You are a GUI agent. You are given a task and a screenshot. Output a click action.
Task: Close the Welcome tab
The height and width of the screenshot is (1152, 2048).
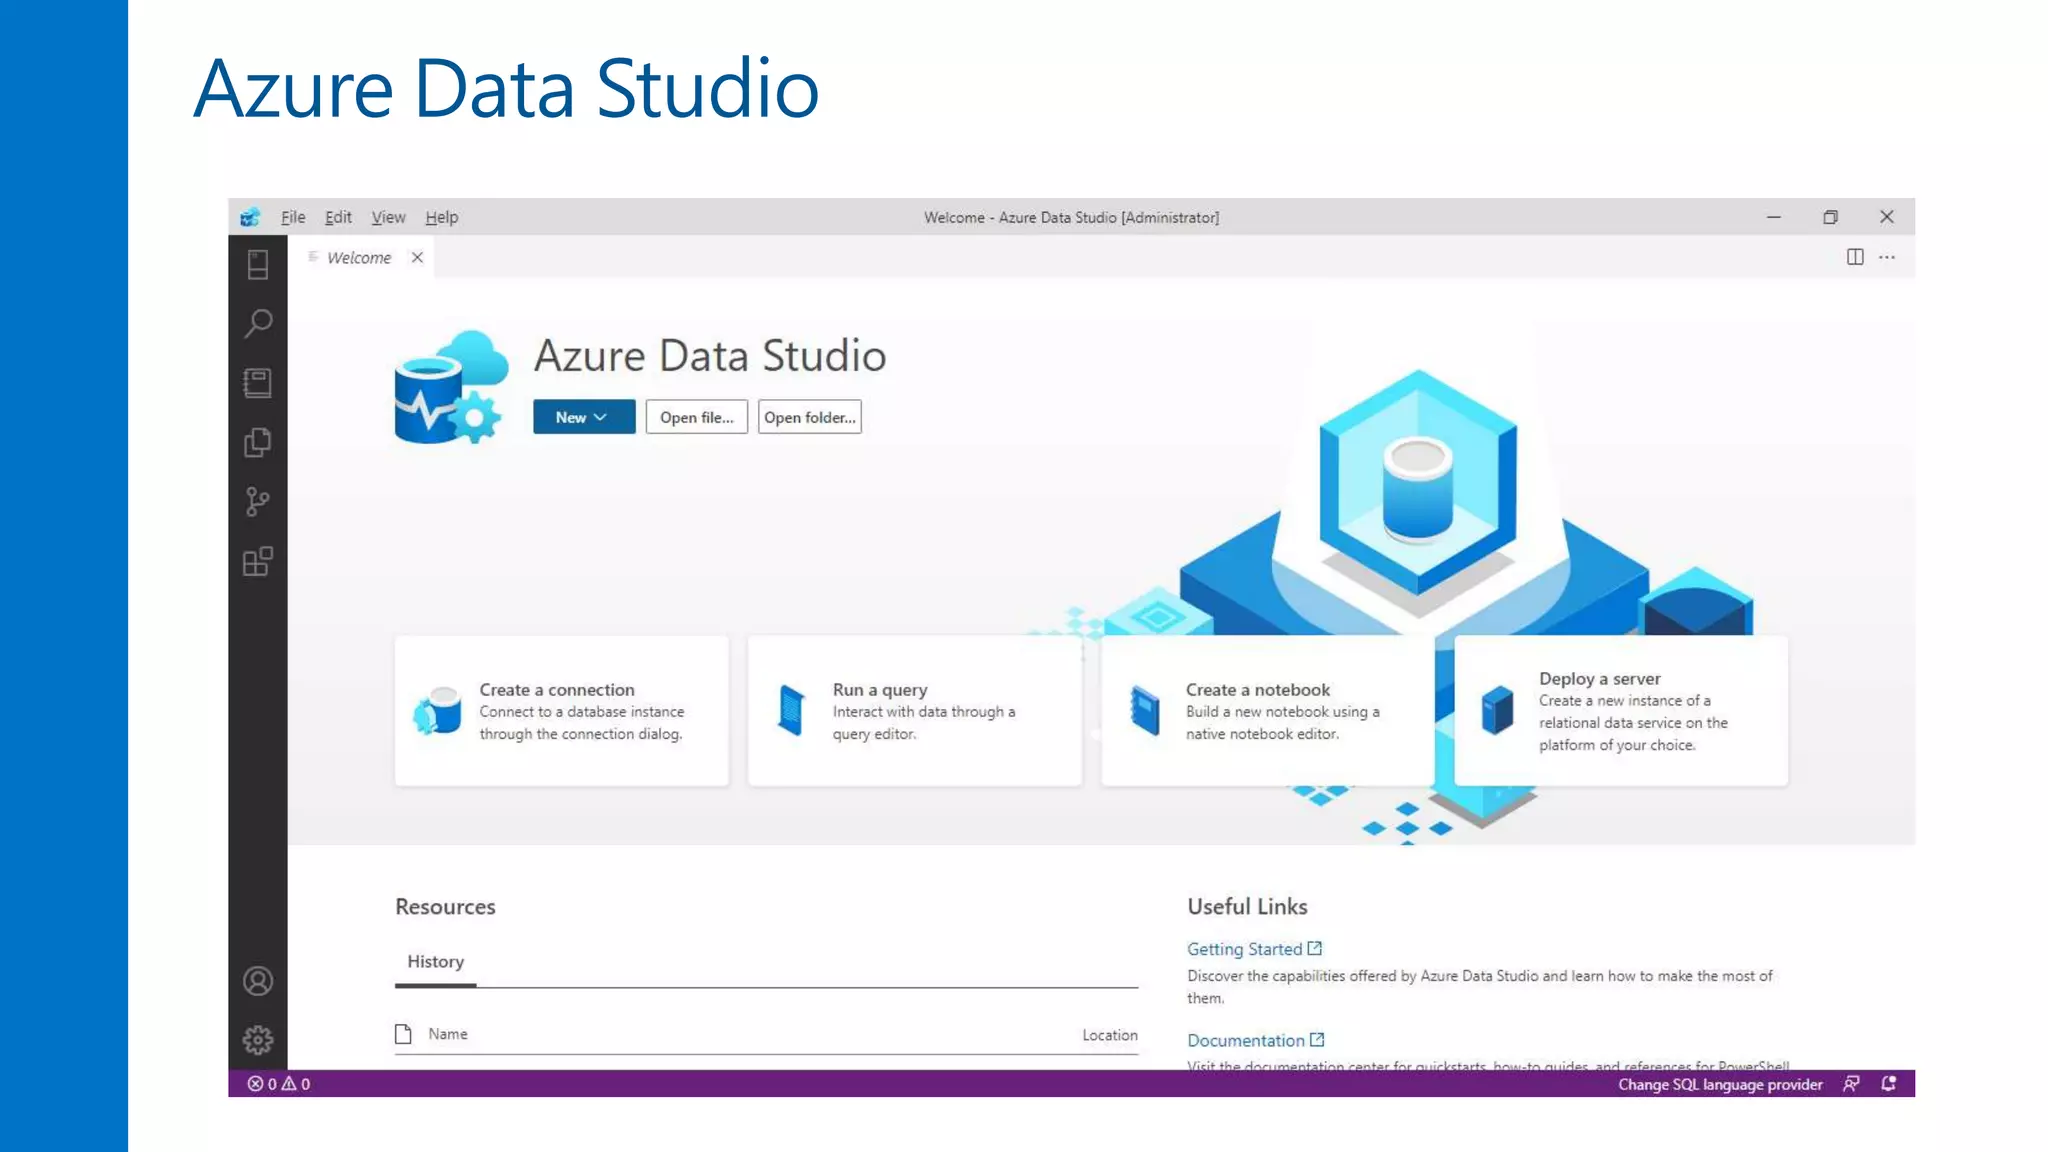point(417,257)
